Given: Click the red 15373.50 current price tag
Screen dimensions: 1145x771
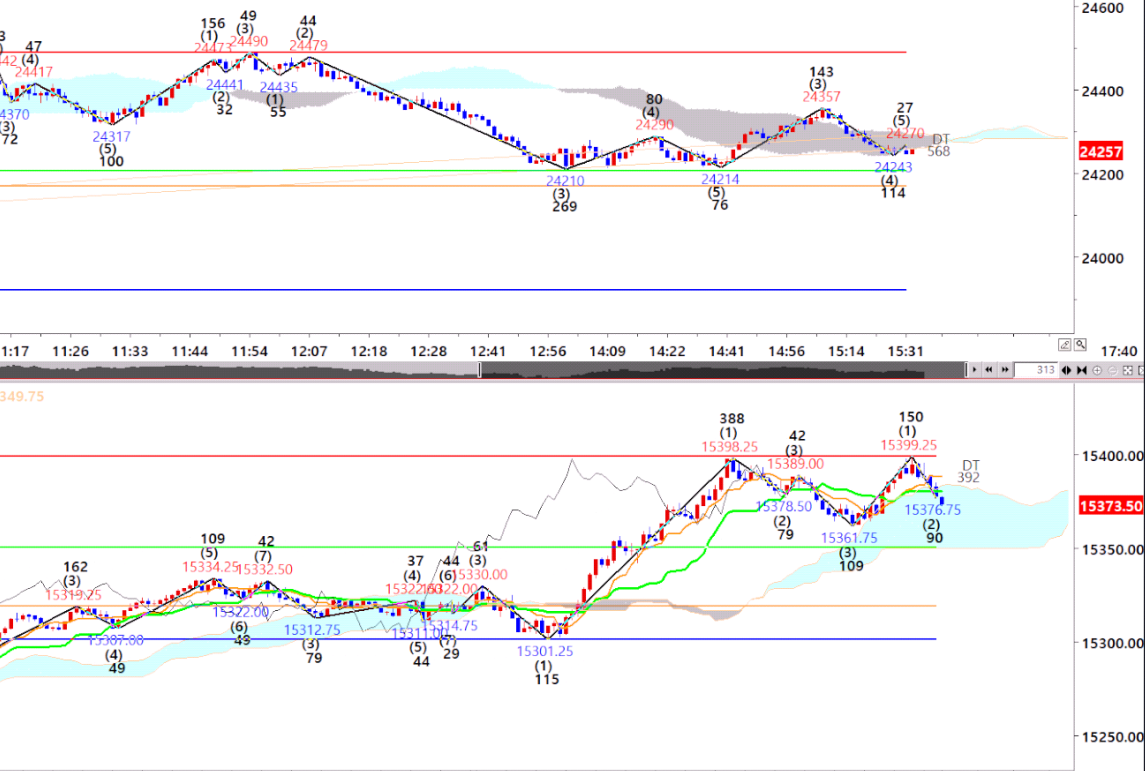Looking at the screenshot, I should tap(1110, 507).
